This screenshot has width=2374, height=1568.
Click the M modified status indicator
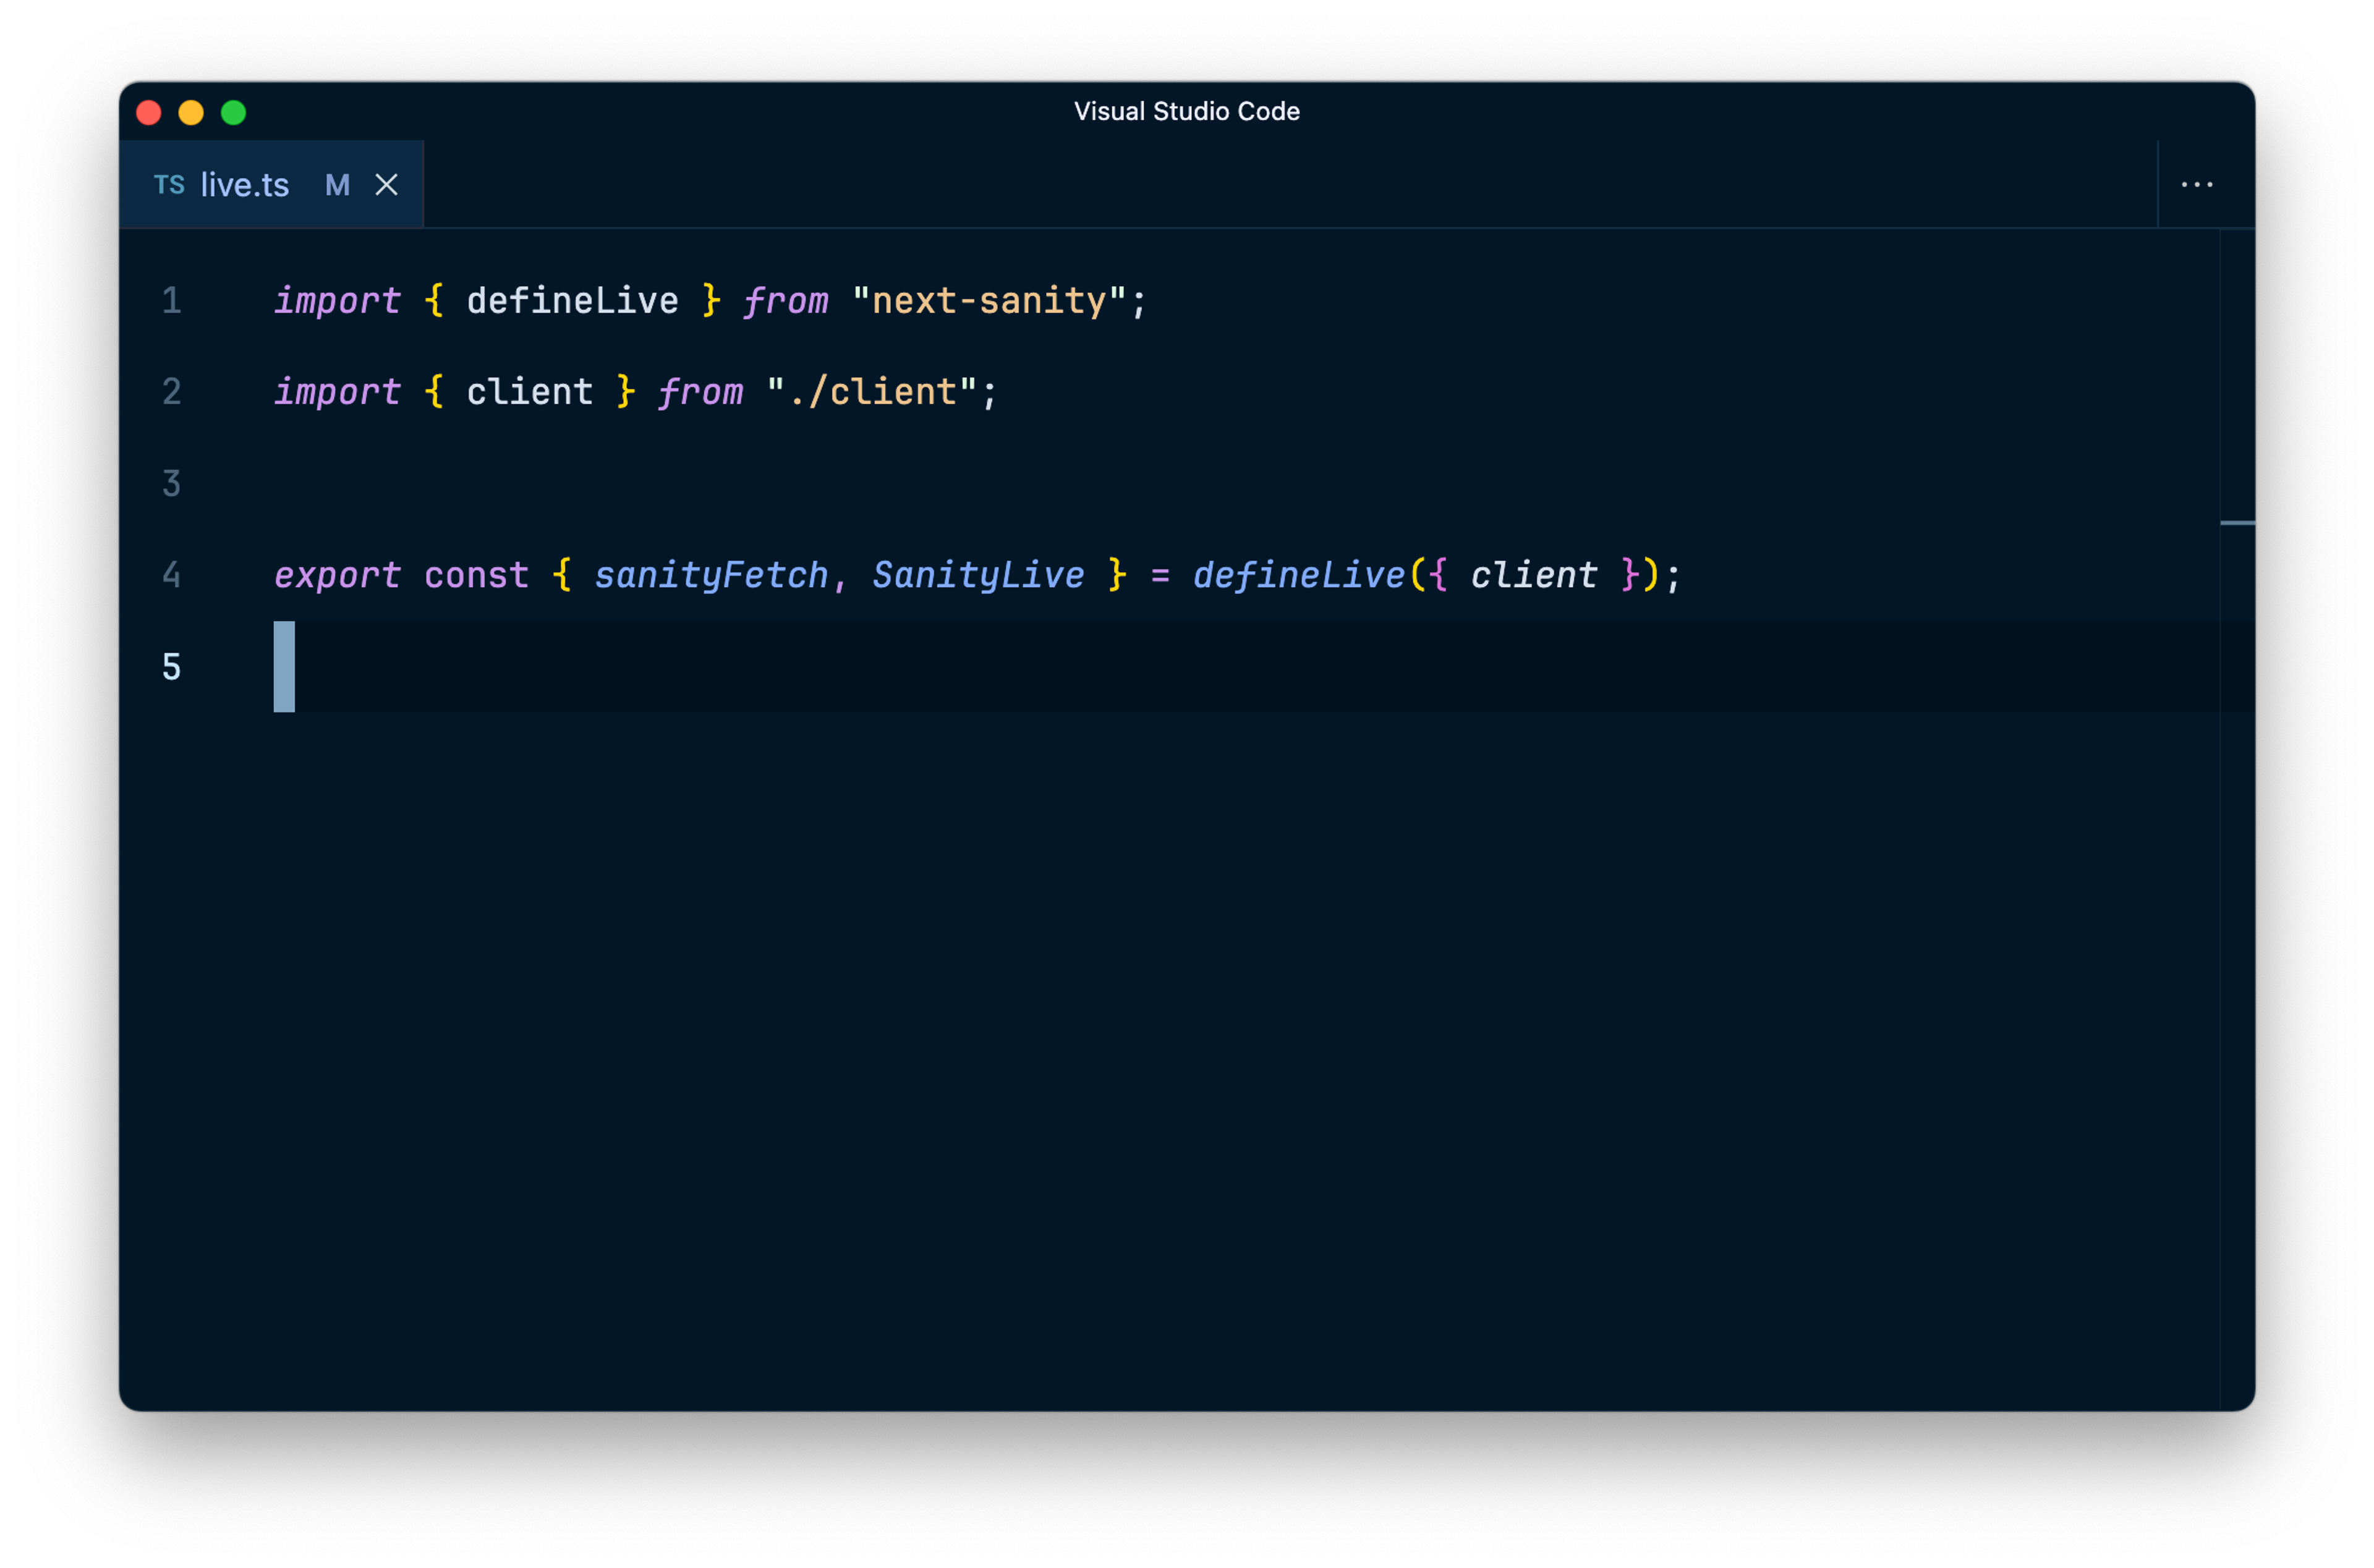[x=337, y=185]
